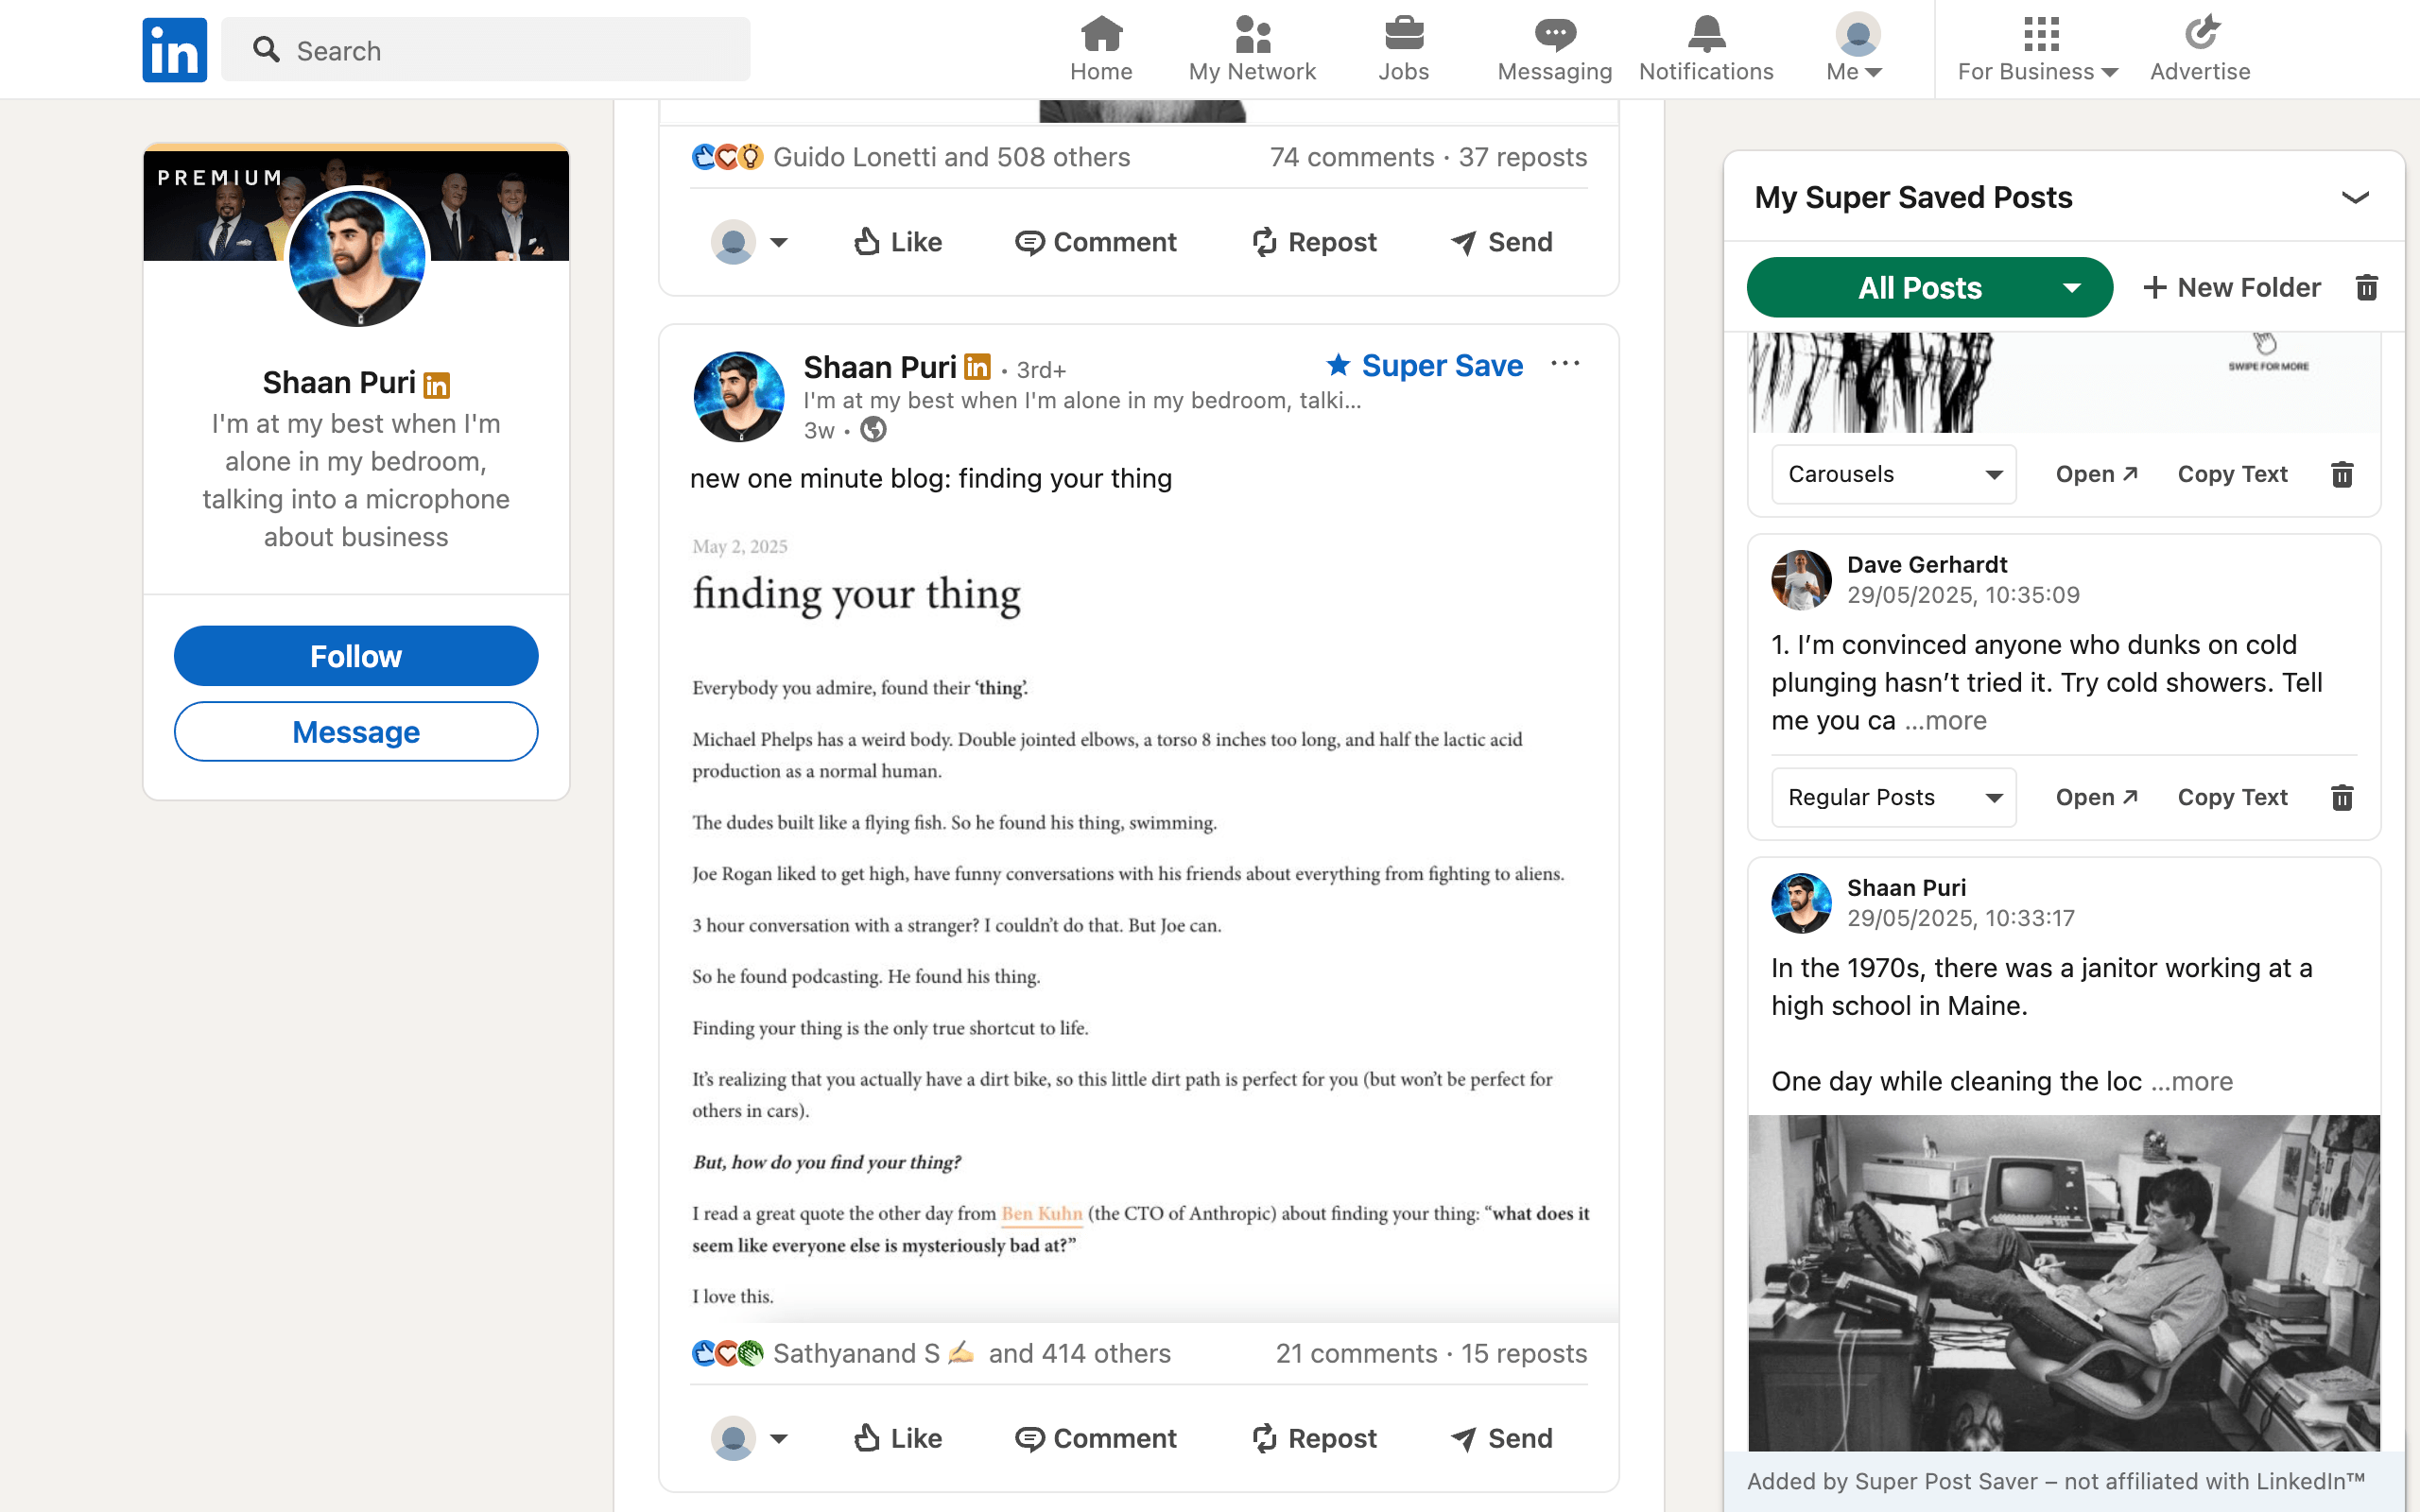
Task: Open Shaan Puri's name link in the post header
Action: [880, 368]
